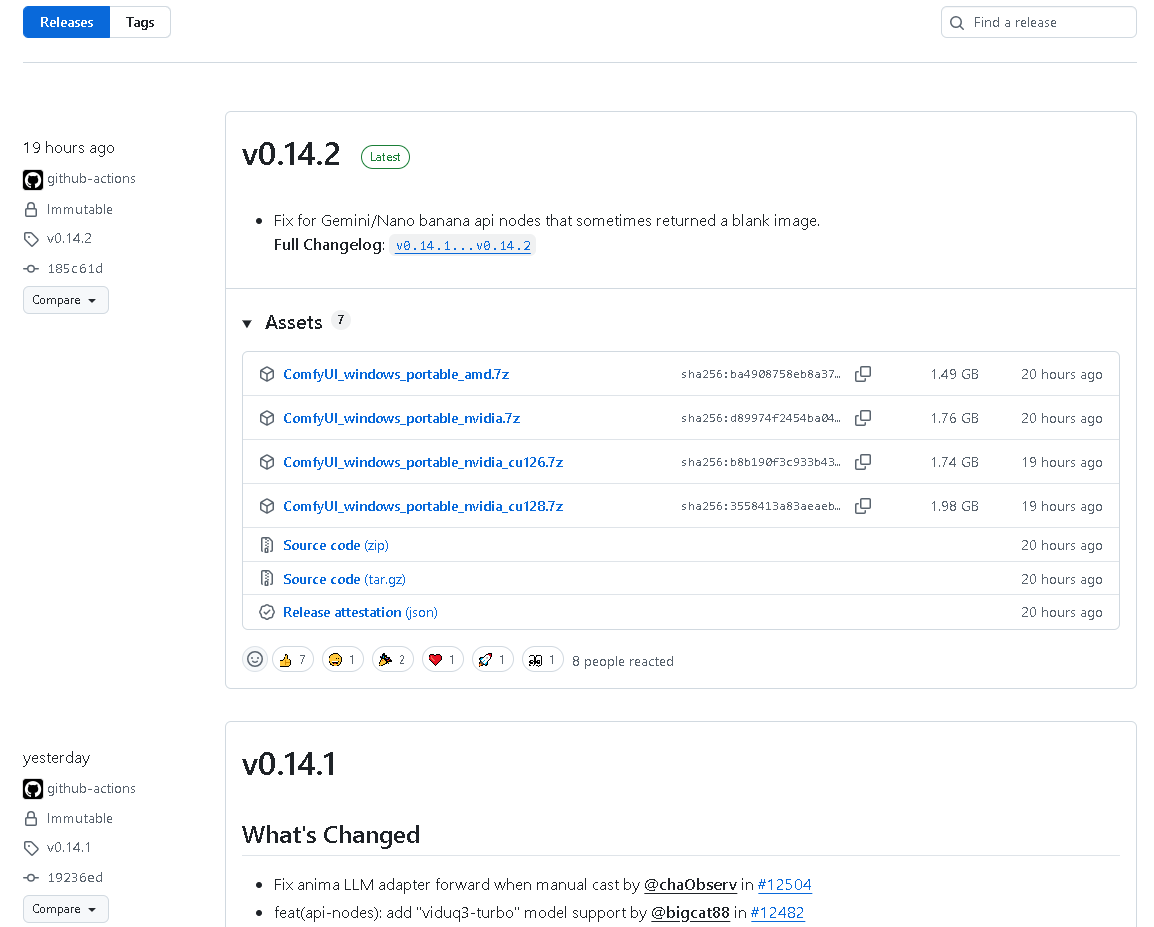Screen dimensions: 1154x927
Task: Click the 1.49 GB size text
Action: coord(955,374)
